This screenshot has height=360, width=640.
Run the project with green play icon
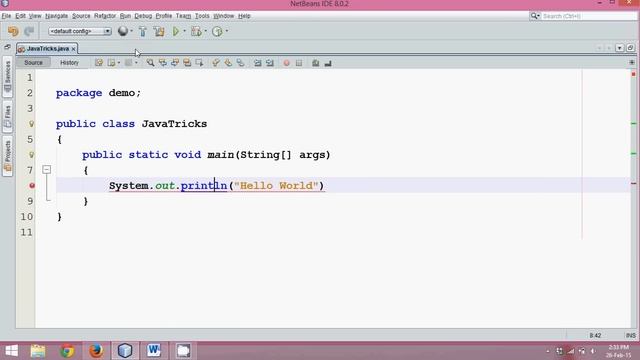tap(176, 31)
